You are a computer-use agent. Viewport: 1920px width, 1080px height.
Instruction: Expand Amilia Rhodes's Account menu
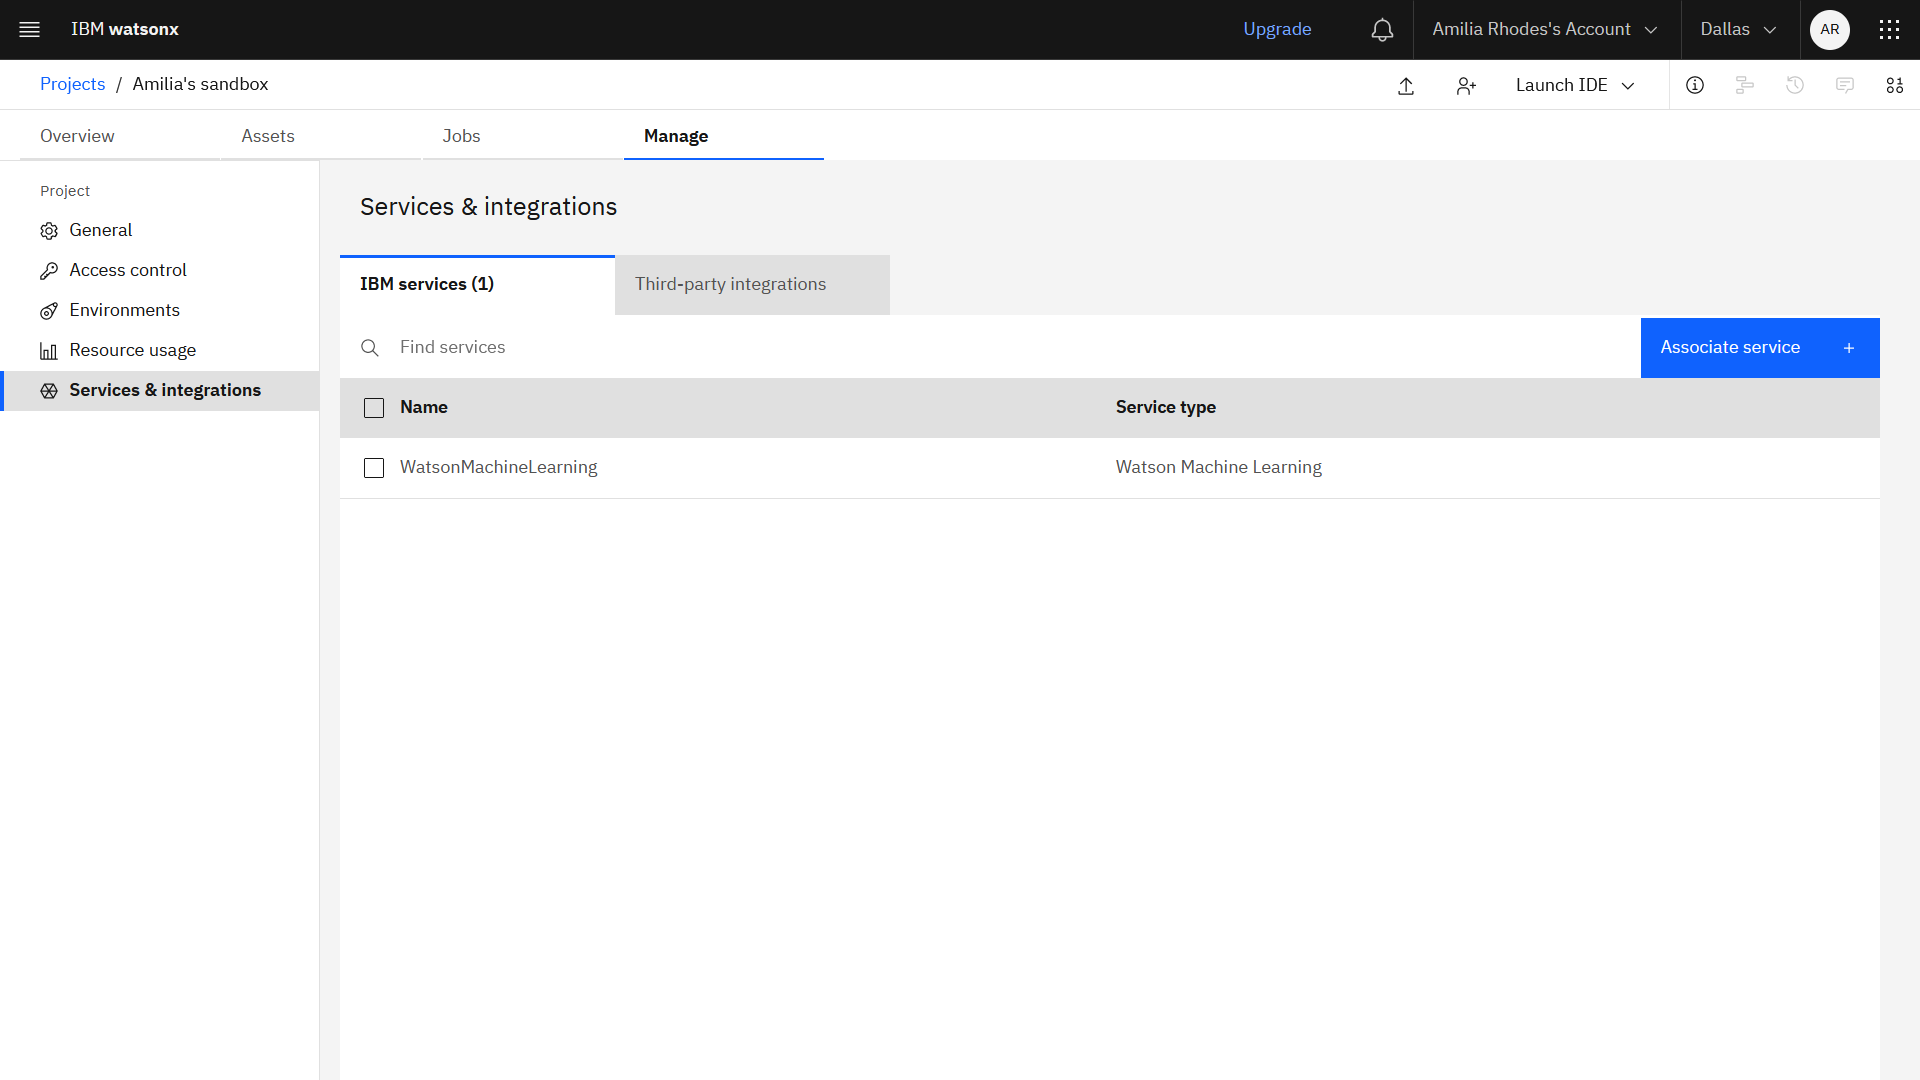pyautogui.click(x=1545, y=29)
